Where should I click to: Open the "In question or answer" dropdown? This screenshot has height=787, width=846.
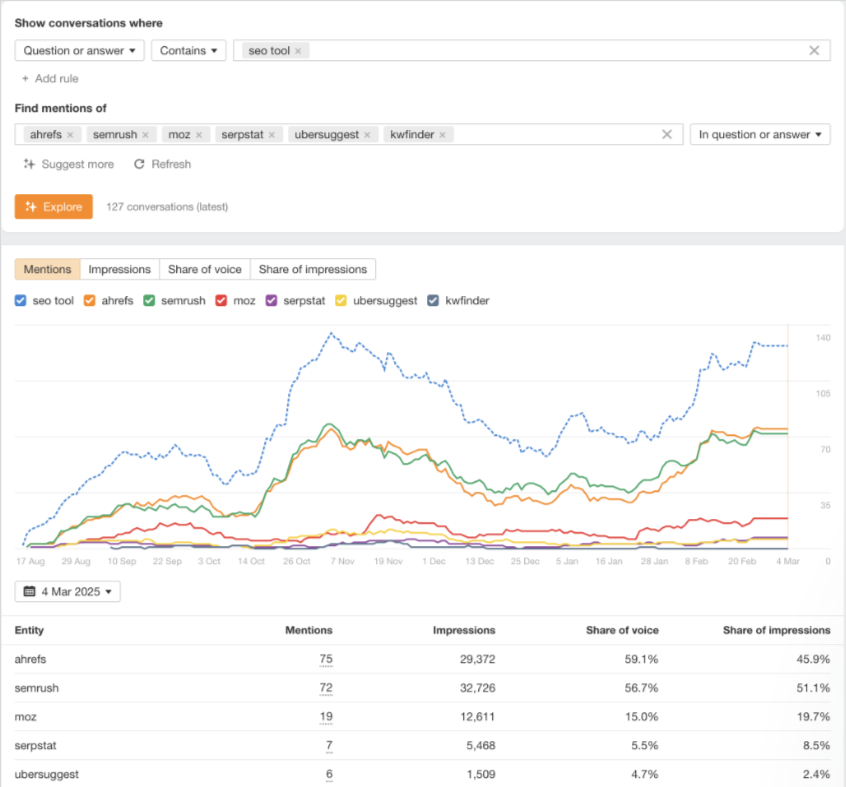[x=760, y=134]
